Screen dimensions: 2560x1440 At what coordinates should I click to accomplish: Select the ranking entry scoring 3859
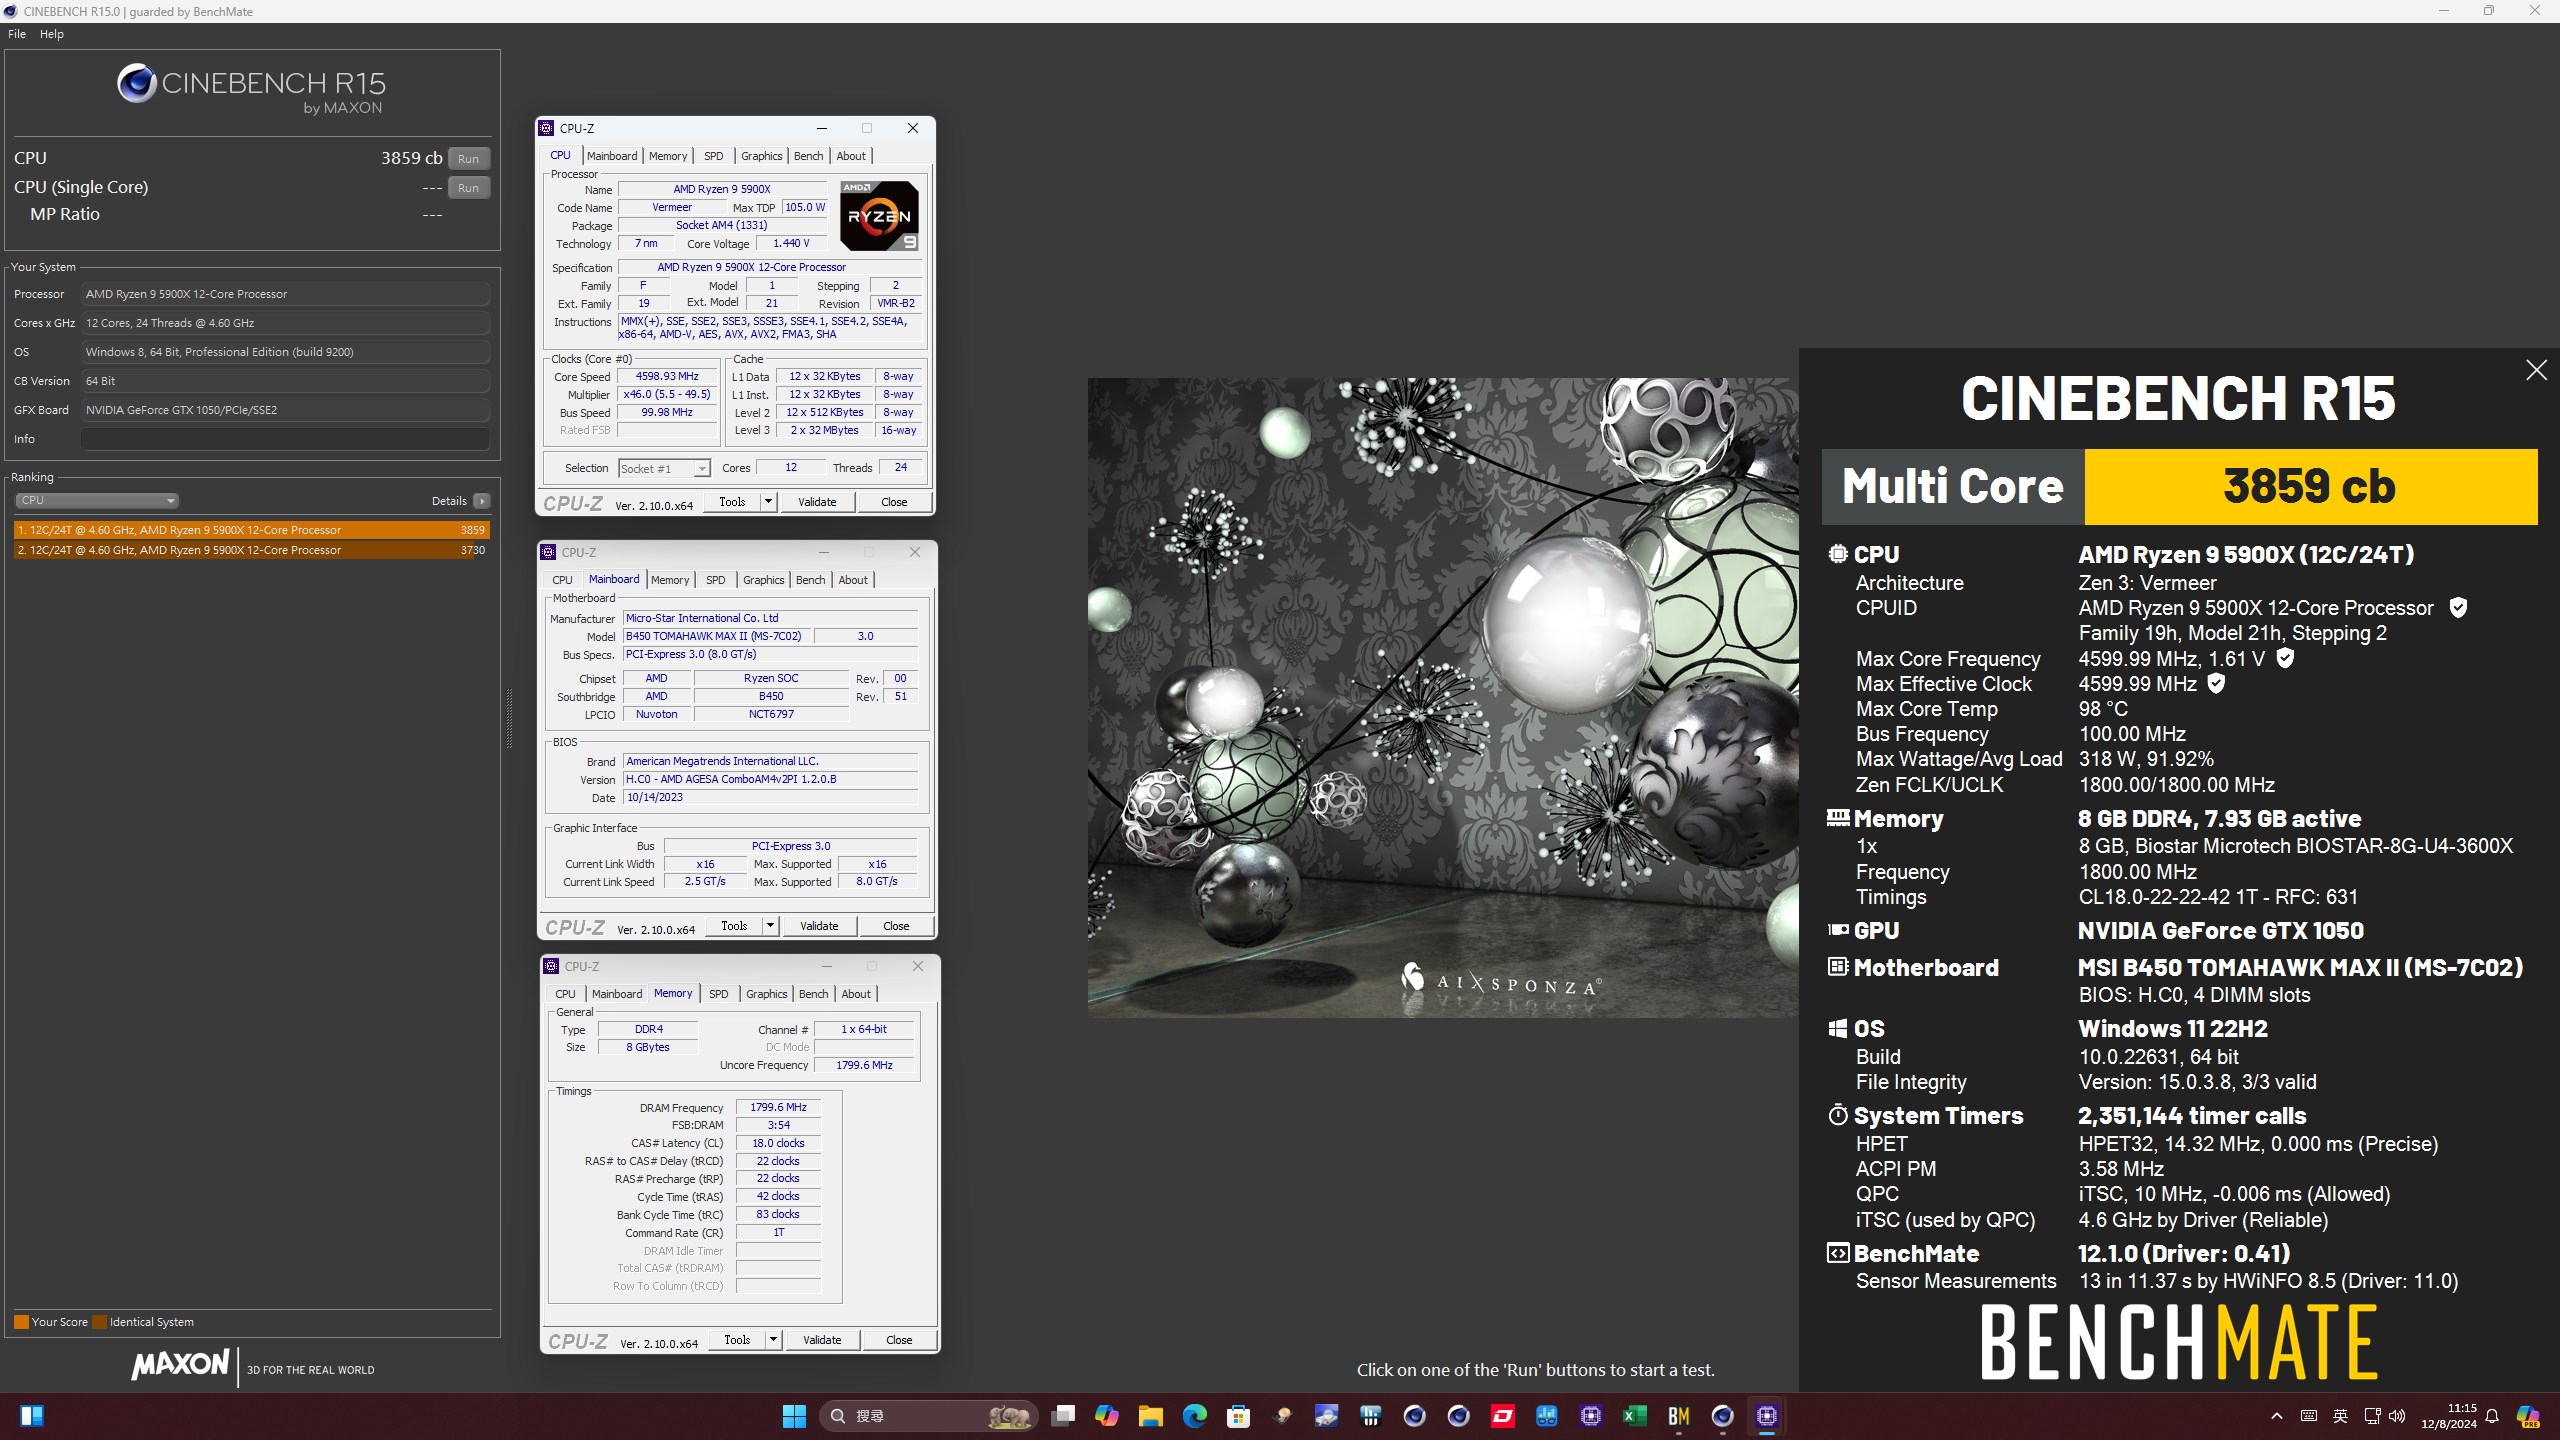(x=251, y=530)
